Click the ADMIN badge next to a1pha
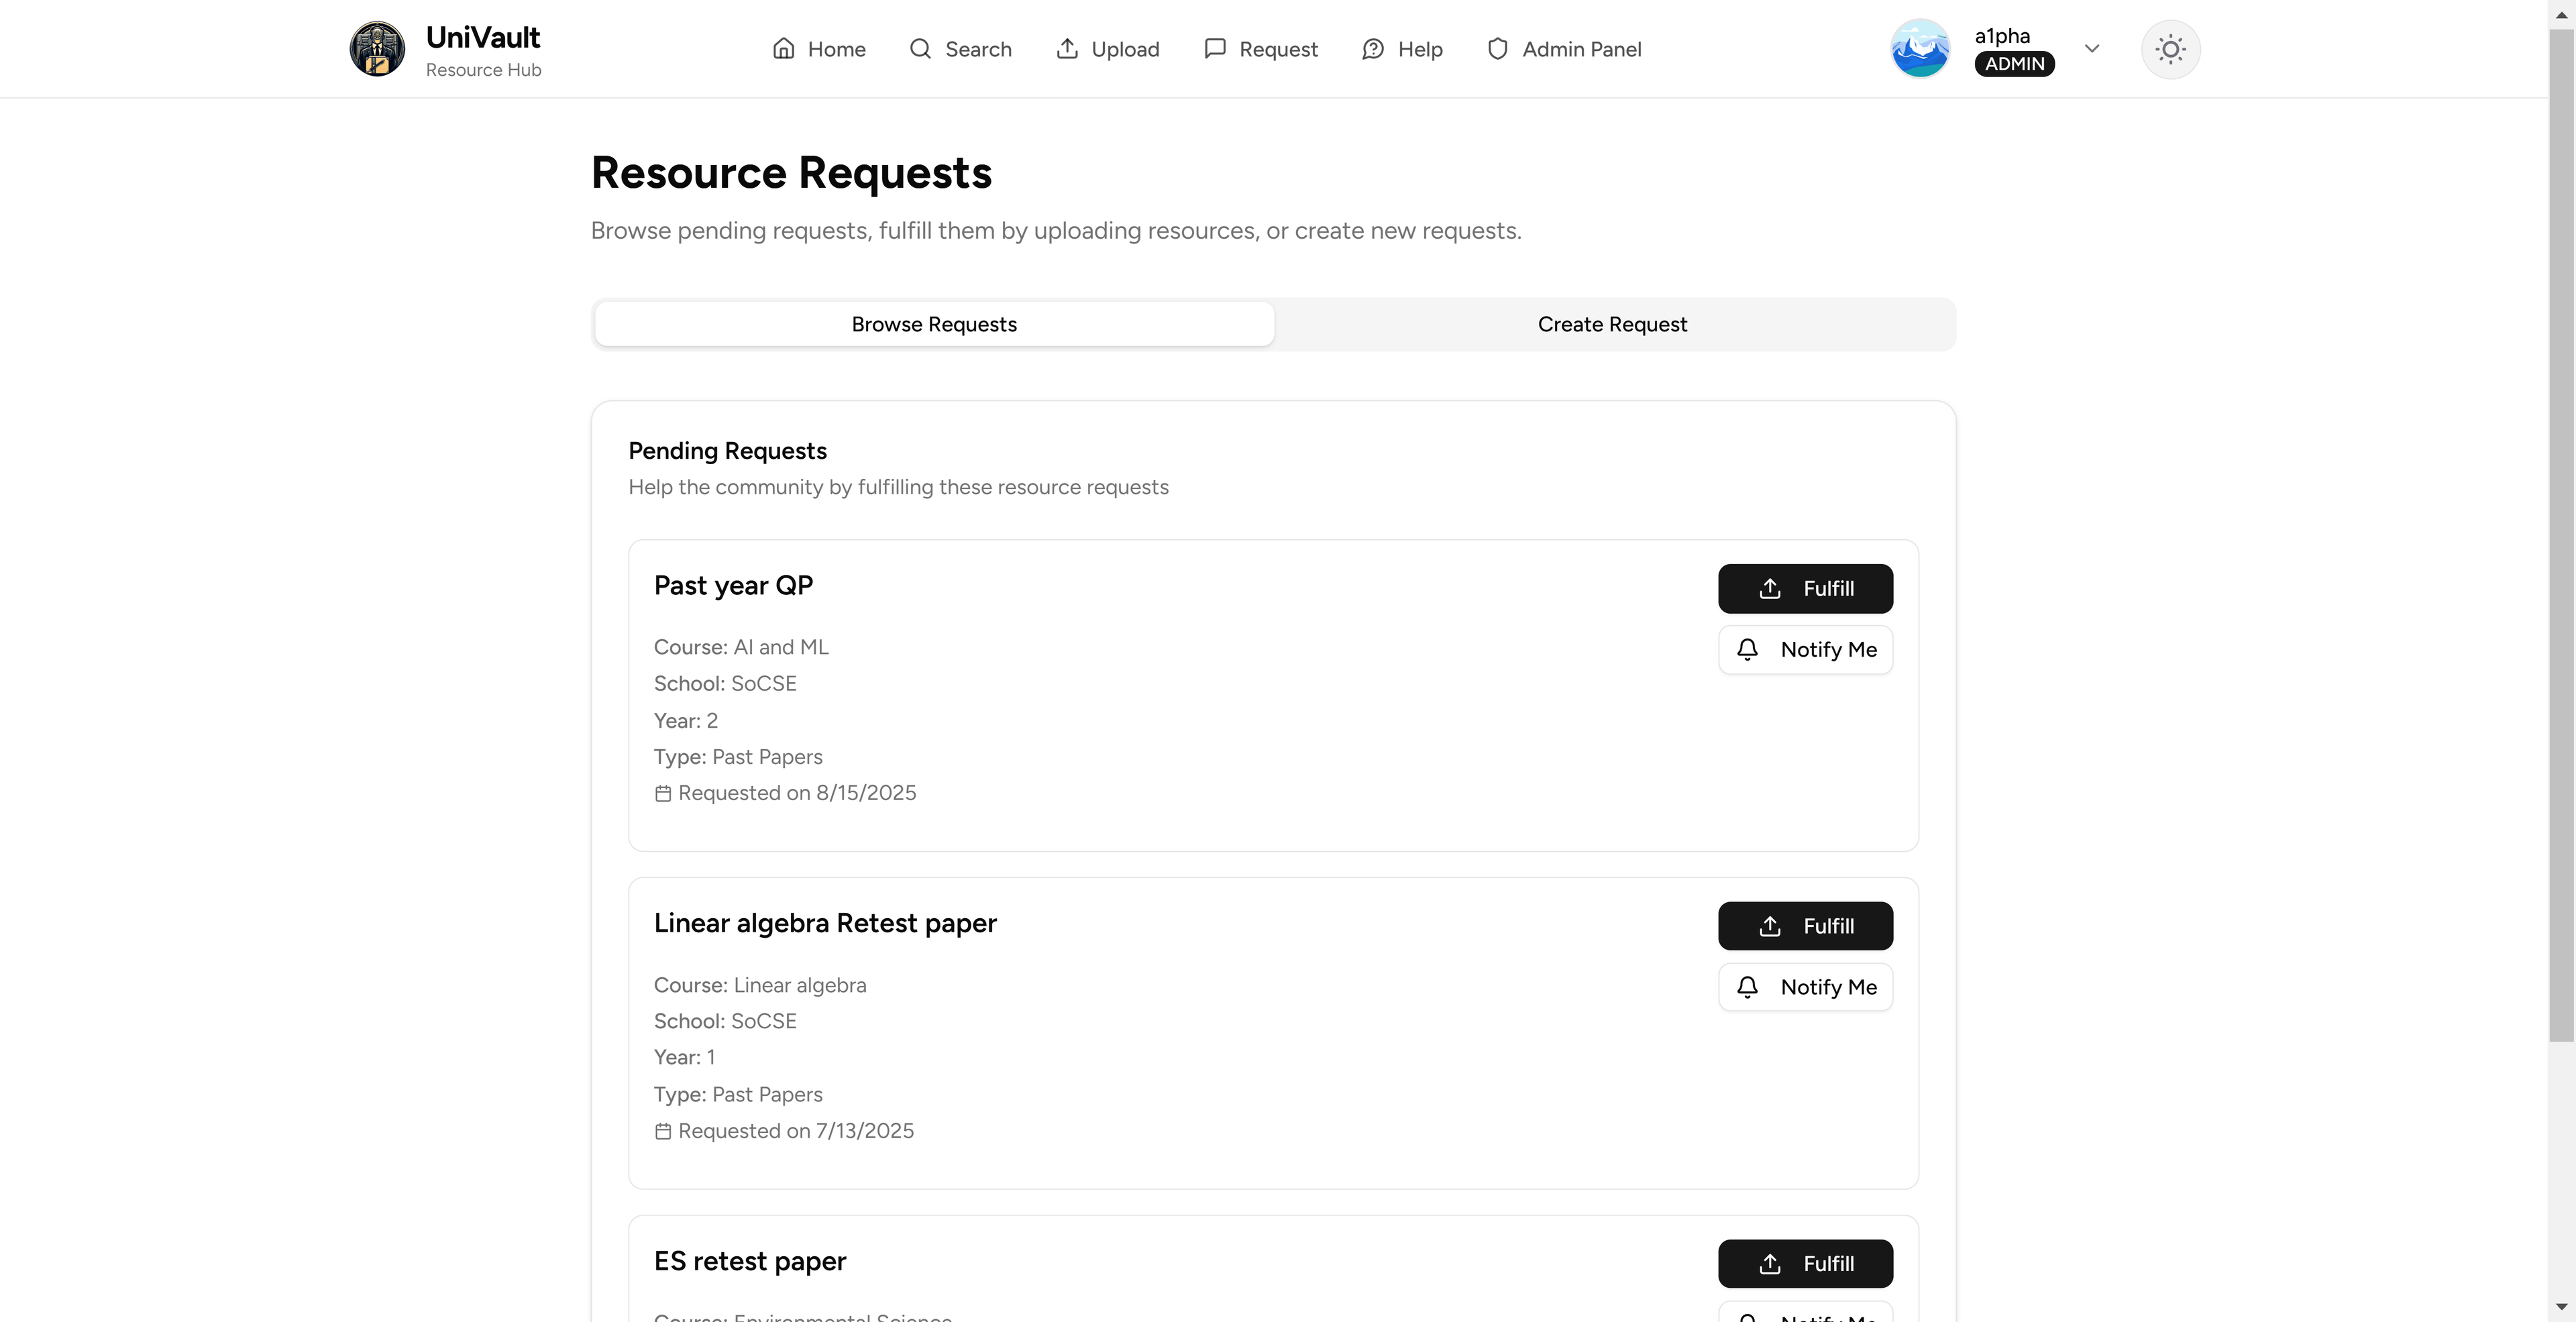Image resolution: width=2576 pixels, height=1322 pixels. (x=2014, y=63)
